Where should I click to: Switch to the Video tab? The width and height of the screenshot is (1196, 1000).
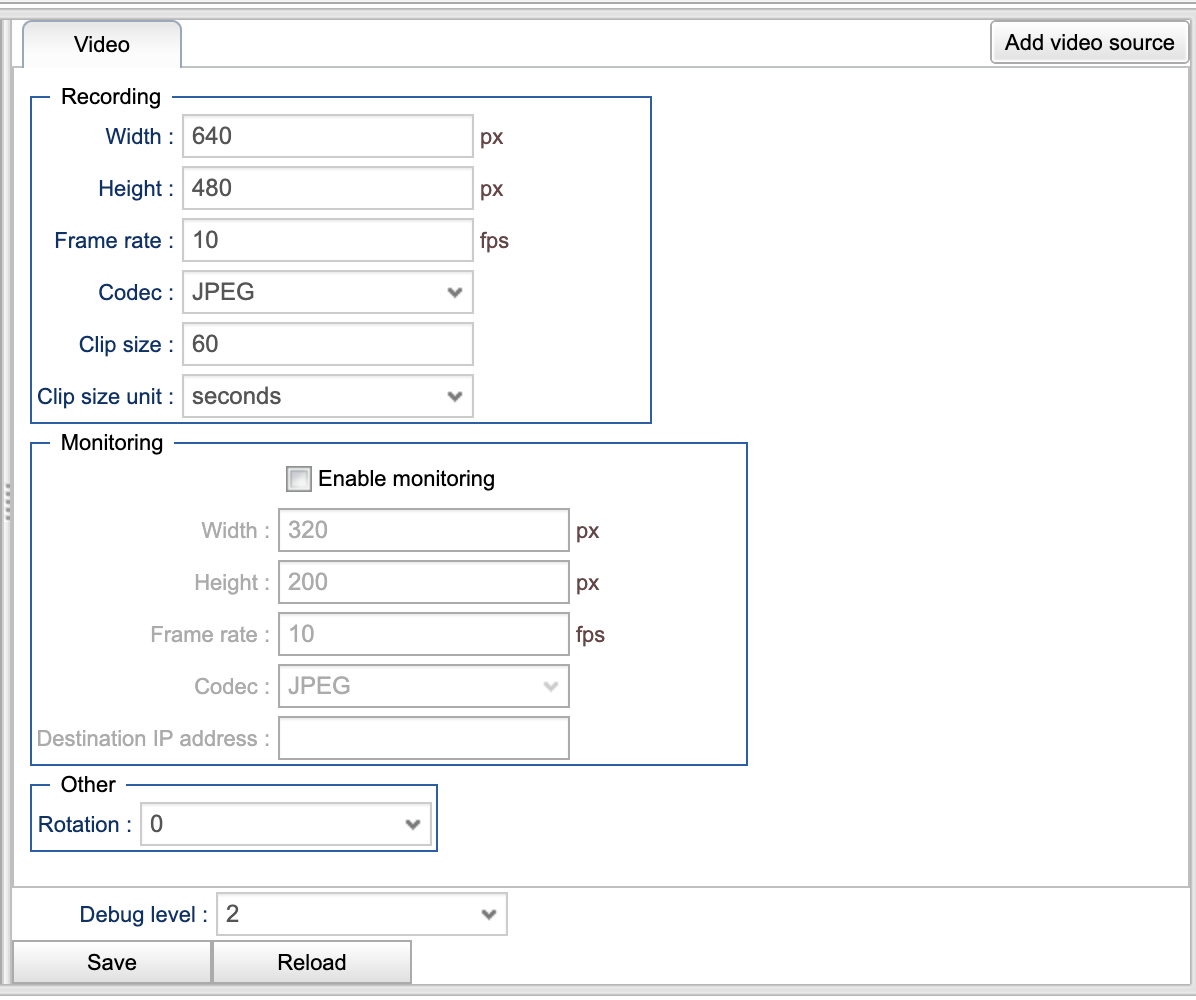pos(102,45)
